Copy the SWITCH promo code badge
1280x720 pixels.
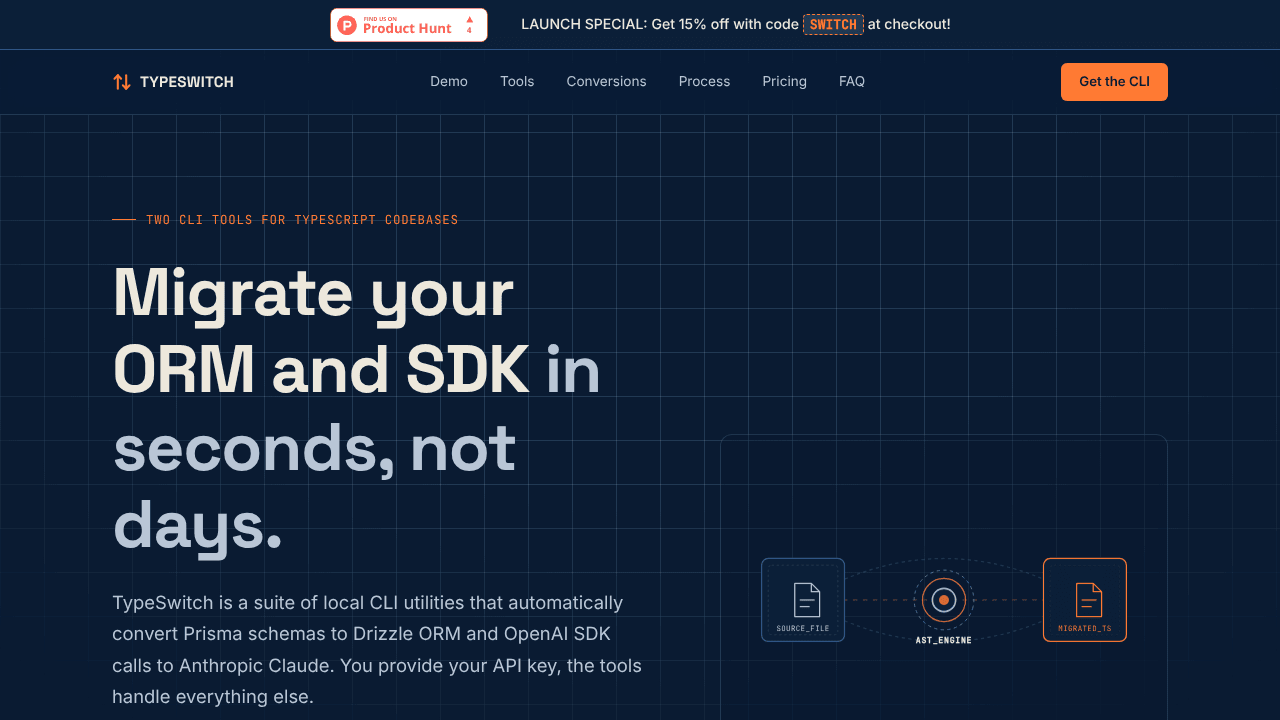point(833,24)
